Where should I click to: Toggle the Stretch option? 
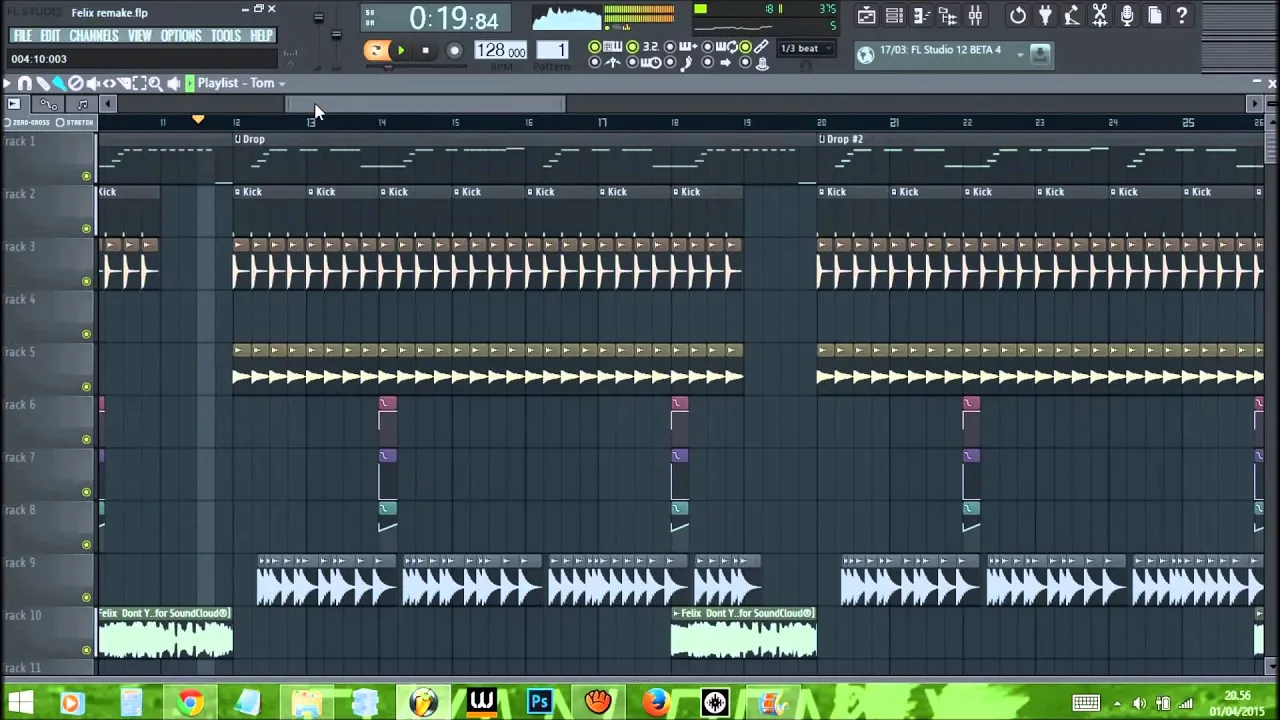click(x=74, y=122)
